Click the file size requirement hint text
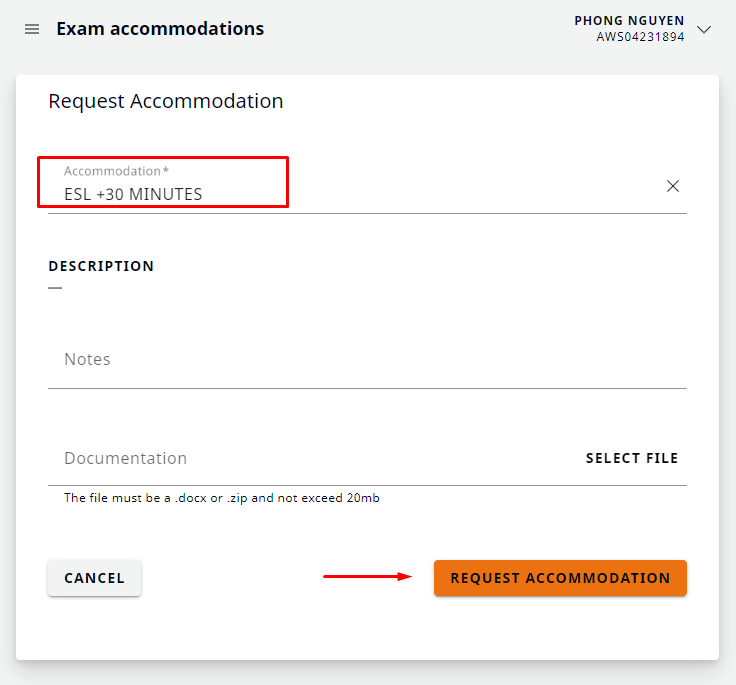Viewport: 736px width, 685px height. (222, 498)
